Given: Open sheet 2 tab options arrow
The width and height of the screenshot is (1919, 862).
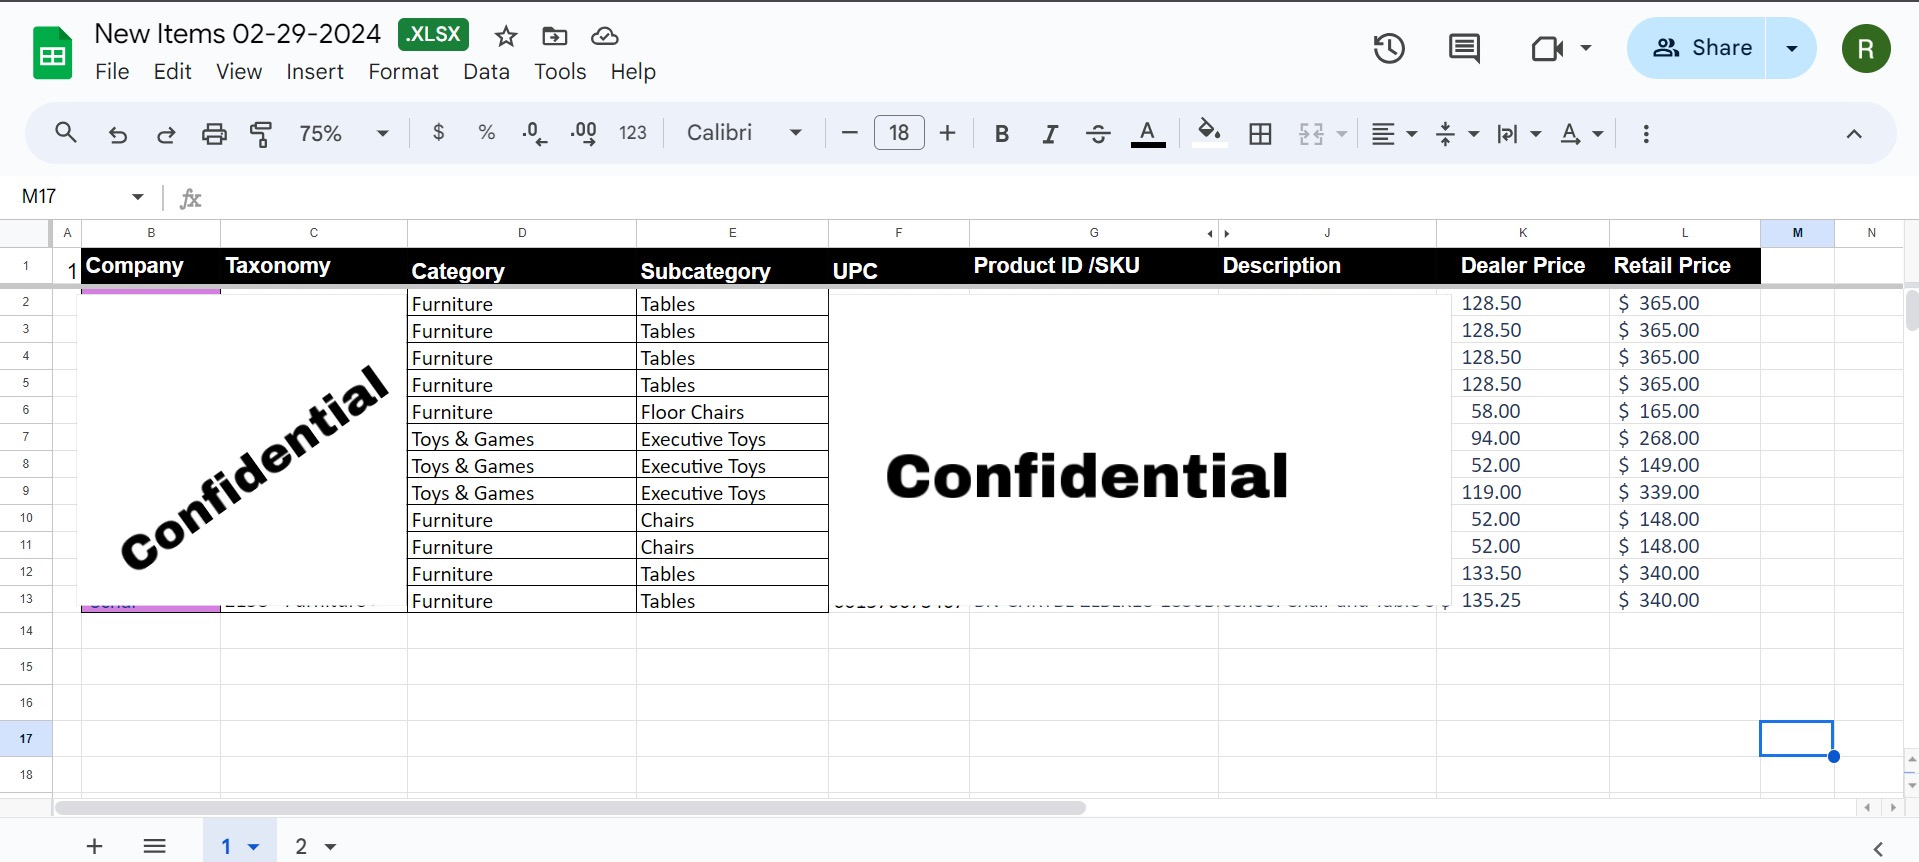Looking at the screenshot, I should pos(330,847).
